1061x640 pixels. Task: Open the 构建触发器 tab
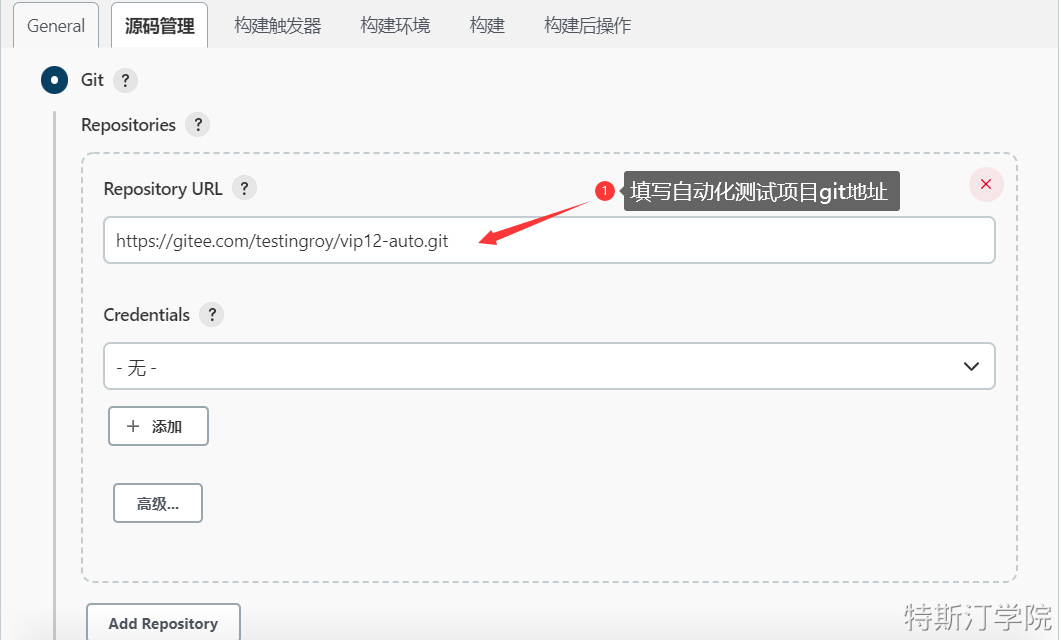pyautogui.click(x=277, y=26)
